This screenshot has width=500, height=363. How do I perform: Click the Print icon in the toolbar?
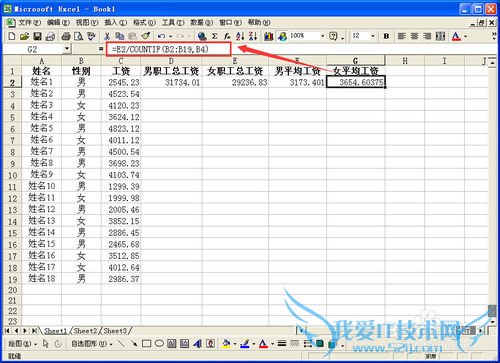pyautogui.click(x=66, y=36)
